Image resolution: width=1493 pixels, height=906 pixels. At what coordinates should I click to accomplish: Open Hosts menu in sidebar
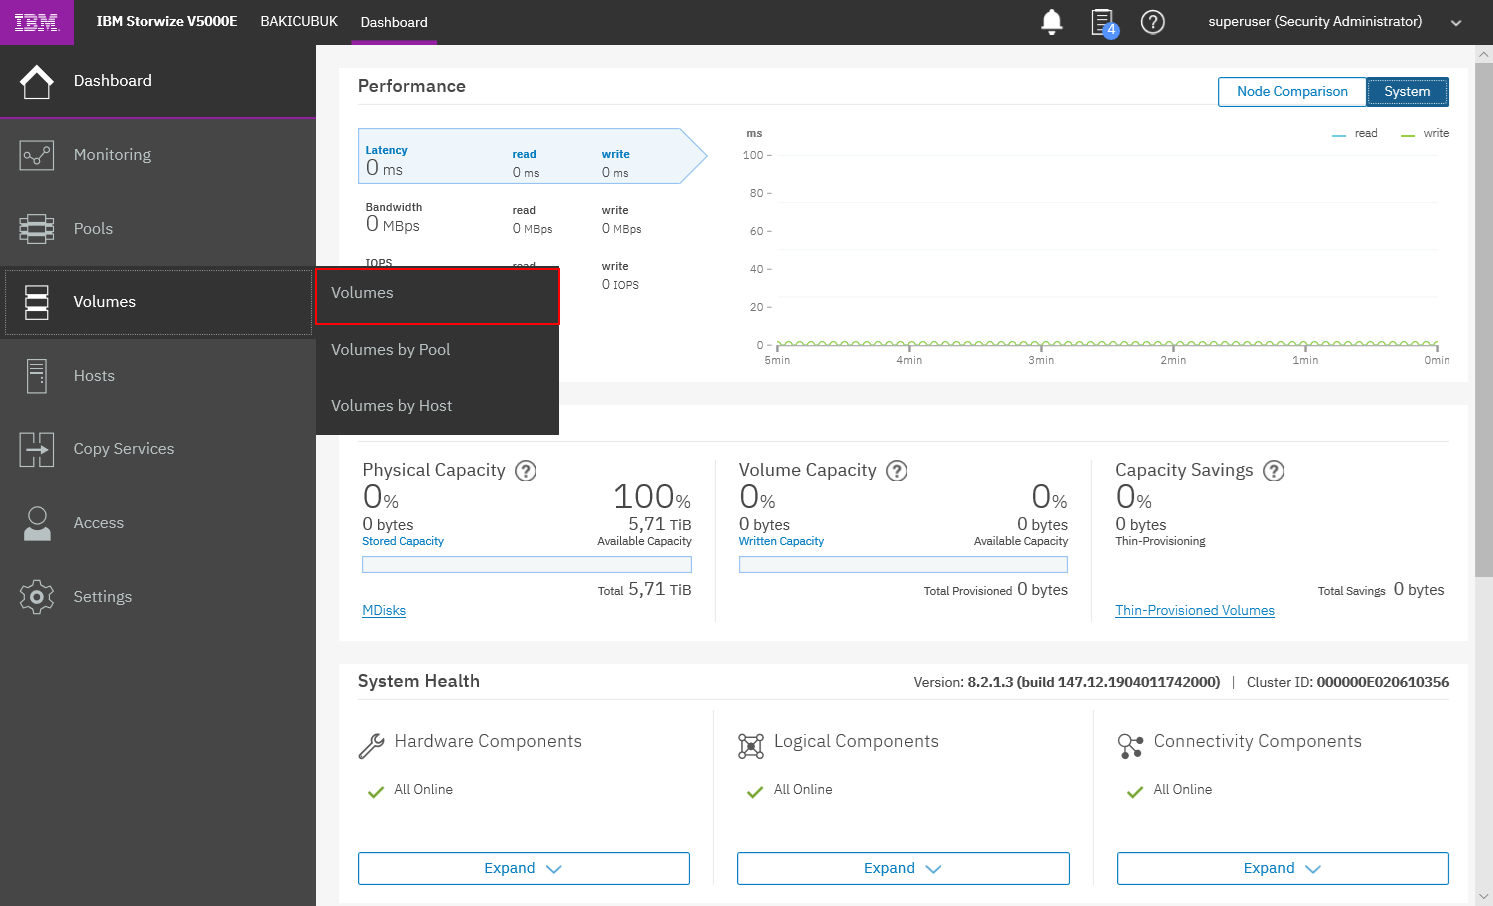point(158,376)
